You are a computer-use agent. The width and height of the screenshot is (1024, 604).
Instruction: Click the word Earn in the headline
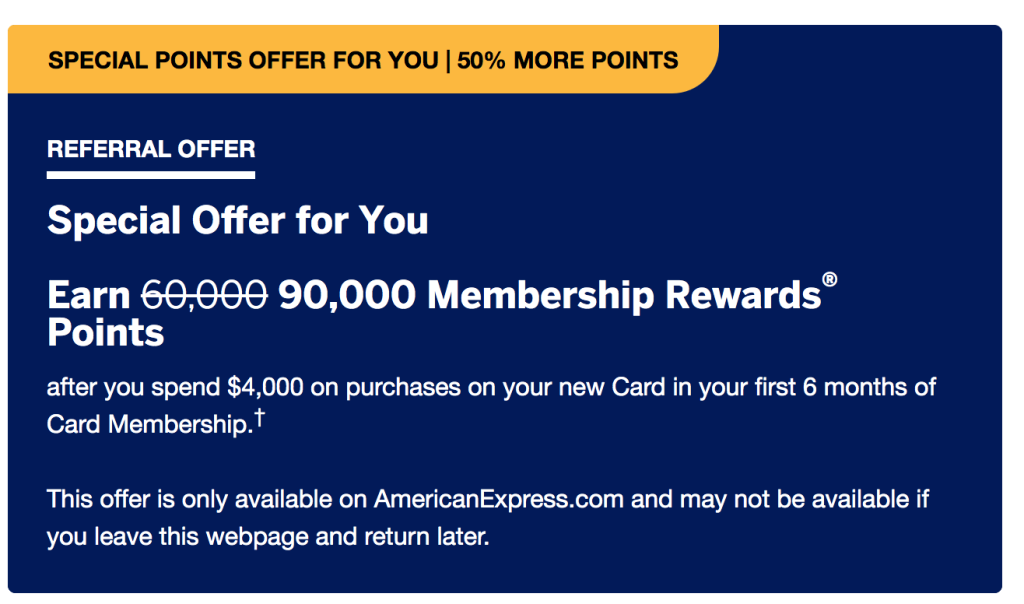pos(89,295)
